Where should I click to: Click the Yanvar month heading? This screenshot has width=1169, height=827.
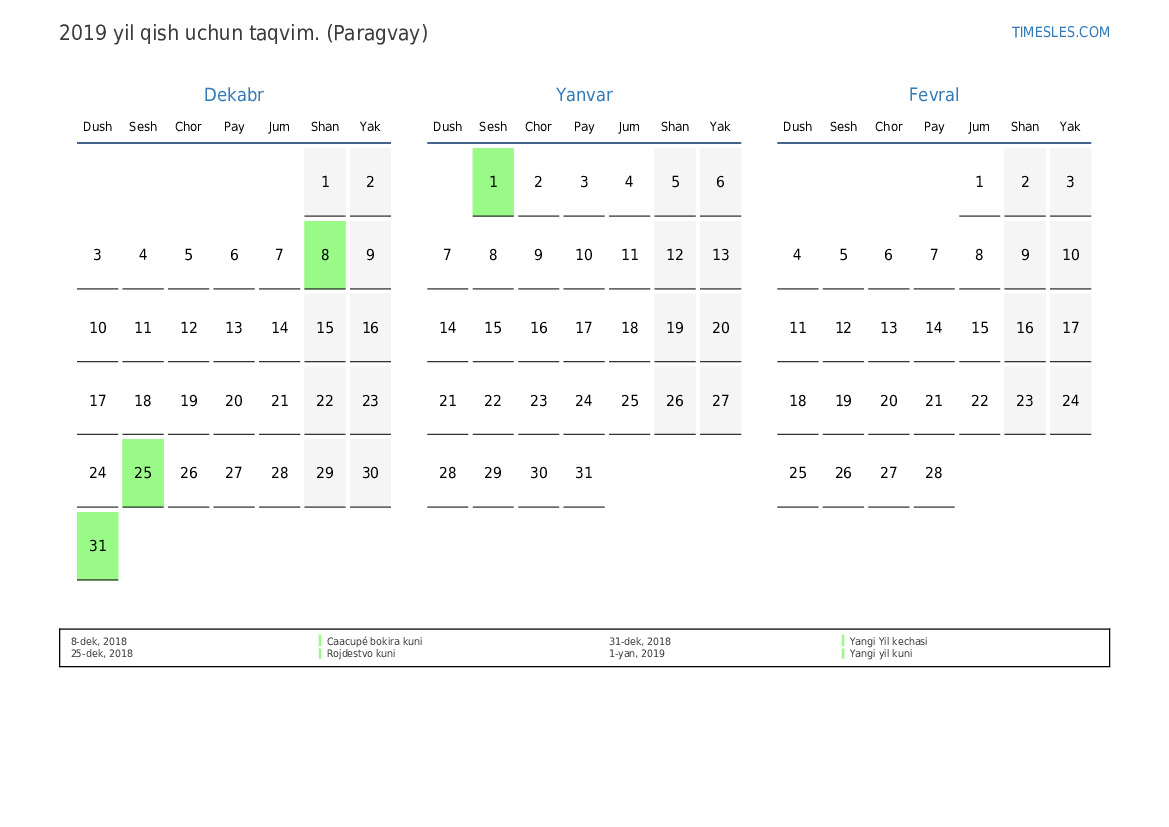(x=584, y=95)
